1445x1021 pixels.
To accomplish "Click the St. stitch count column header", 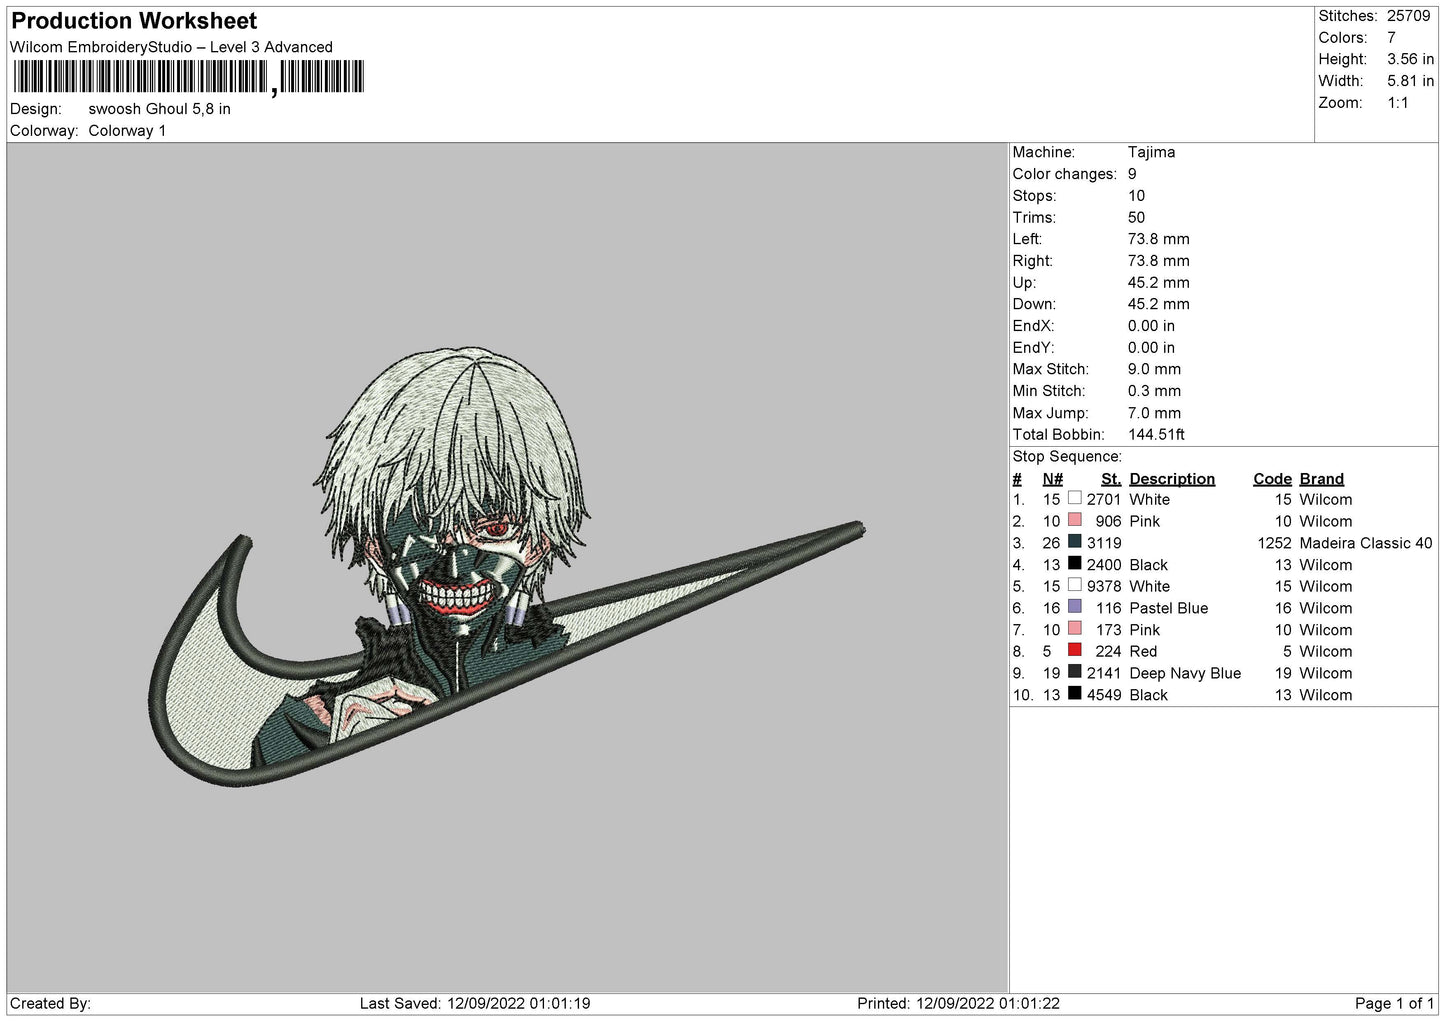I will [1110, 479].
